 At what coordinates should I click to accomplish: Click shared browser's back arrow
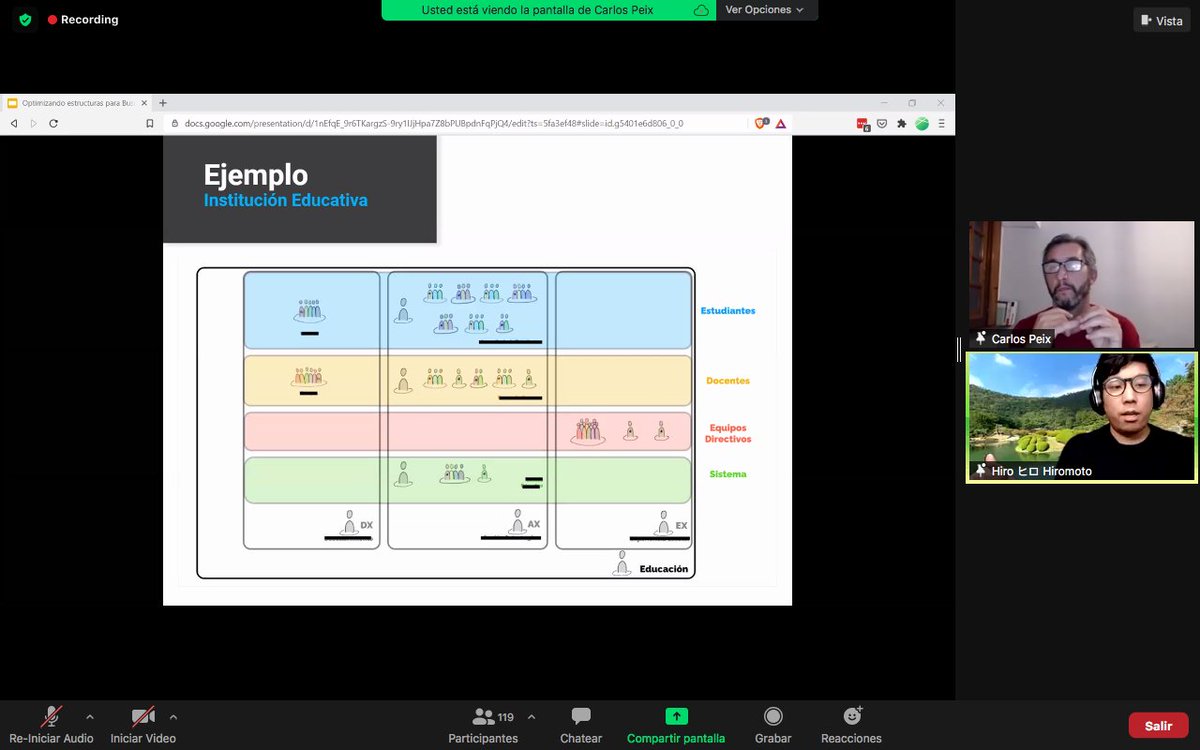pos(13,123)
